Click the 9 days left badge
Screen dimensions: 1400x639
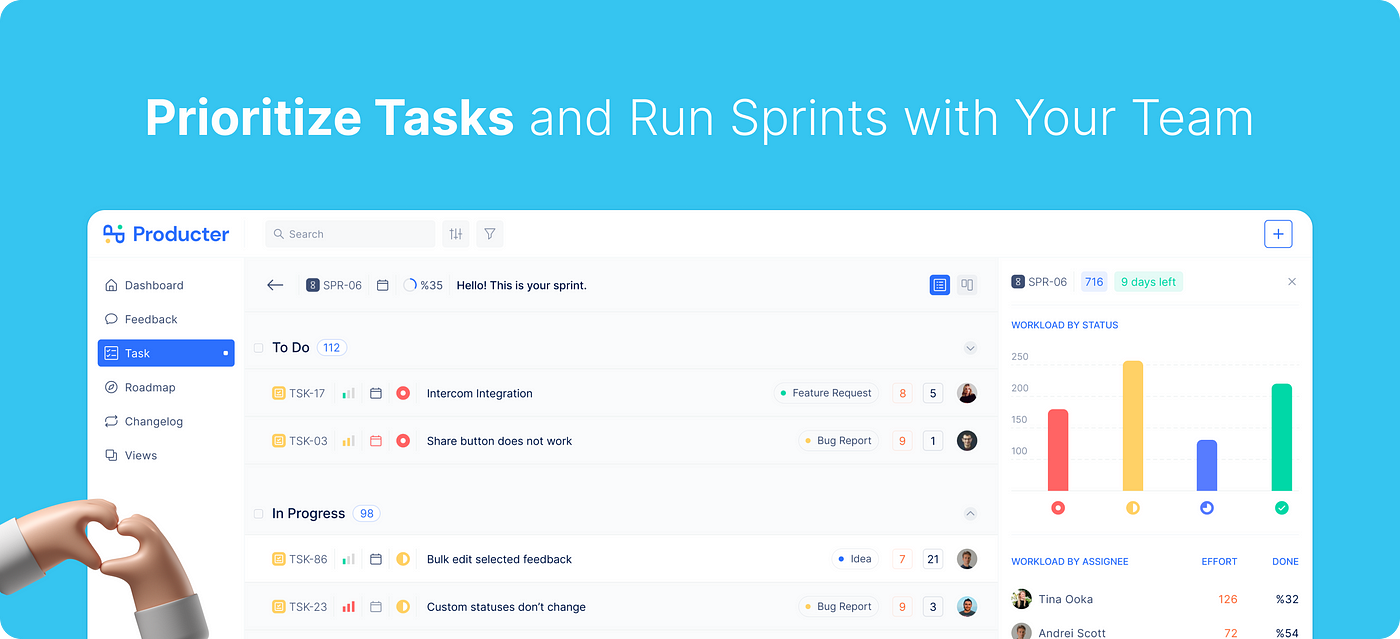click(1148, 282)
